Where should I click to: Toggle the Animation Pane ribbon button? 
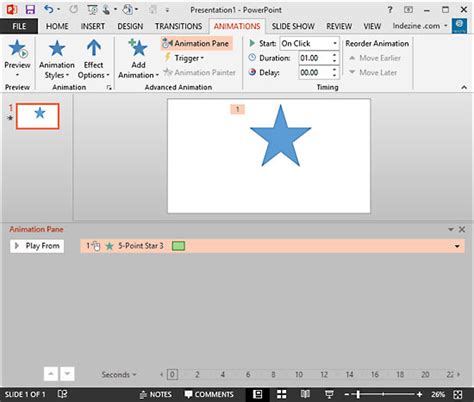point(196,43)
